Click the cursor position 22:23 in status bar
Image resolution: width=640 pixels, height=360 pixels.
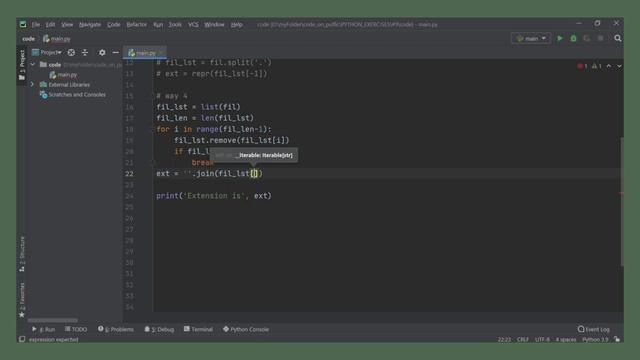504,340
